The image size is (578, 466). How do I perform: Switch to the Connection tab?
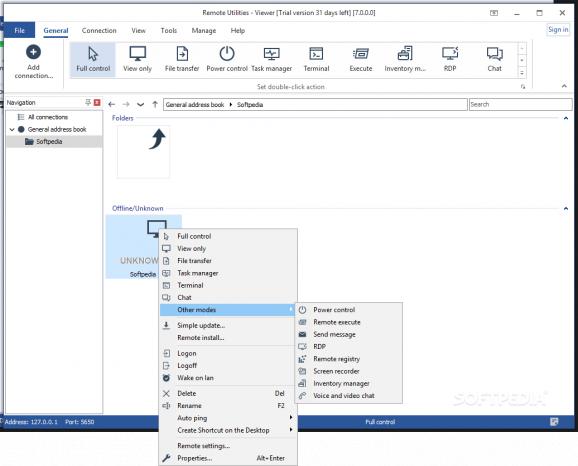pos(99,31)
